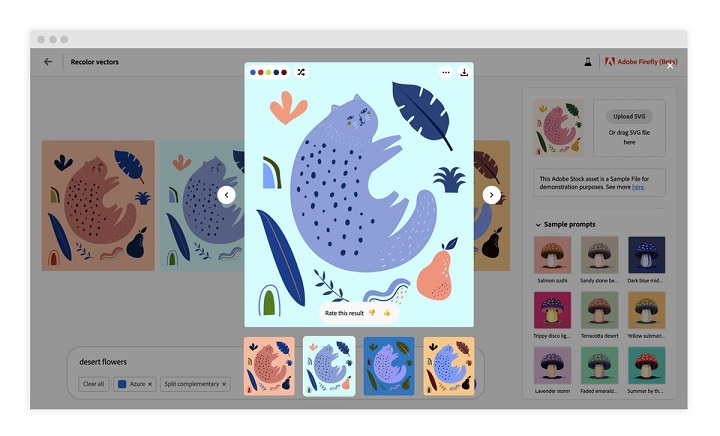The height and width of the screenshot is (436, 720).
Task: Download the recolored result
Action: pos(464,72)
